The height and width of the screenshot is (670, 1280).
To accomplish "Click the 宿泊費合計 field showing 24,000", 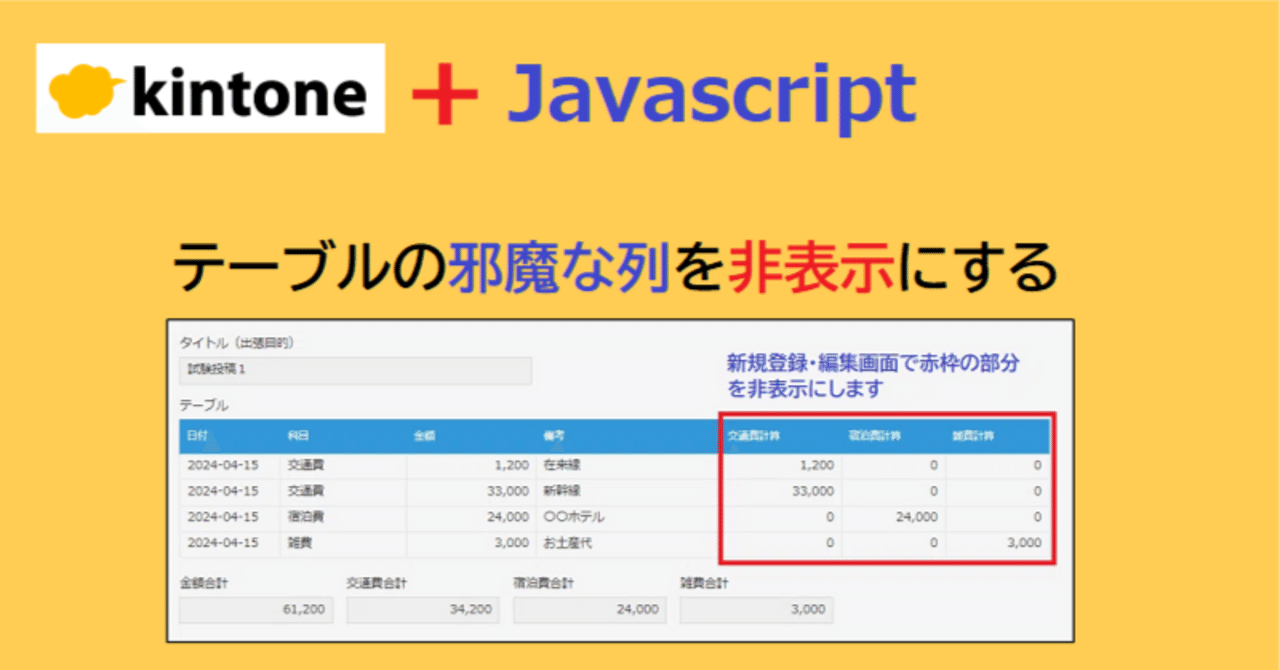I will [590, 610].
